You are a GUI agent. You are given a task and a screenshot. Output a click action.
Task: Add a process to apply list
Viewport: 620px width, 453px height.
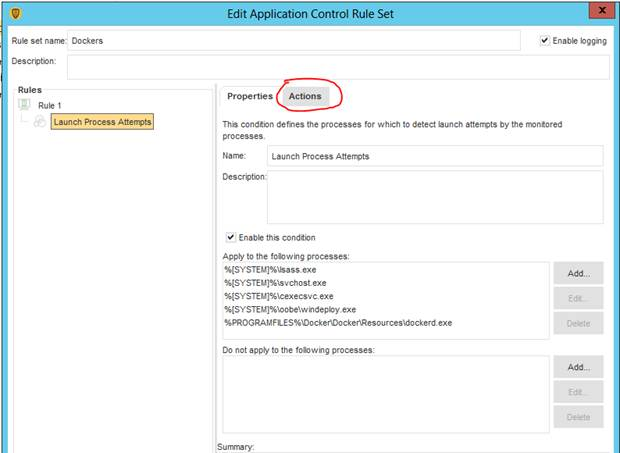tap(578, 273)
